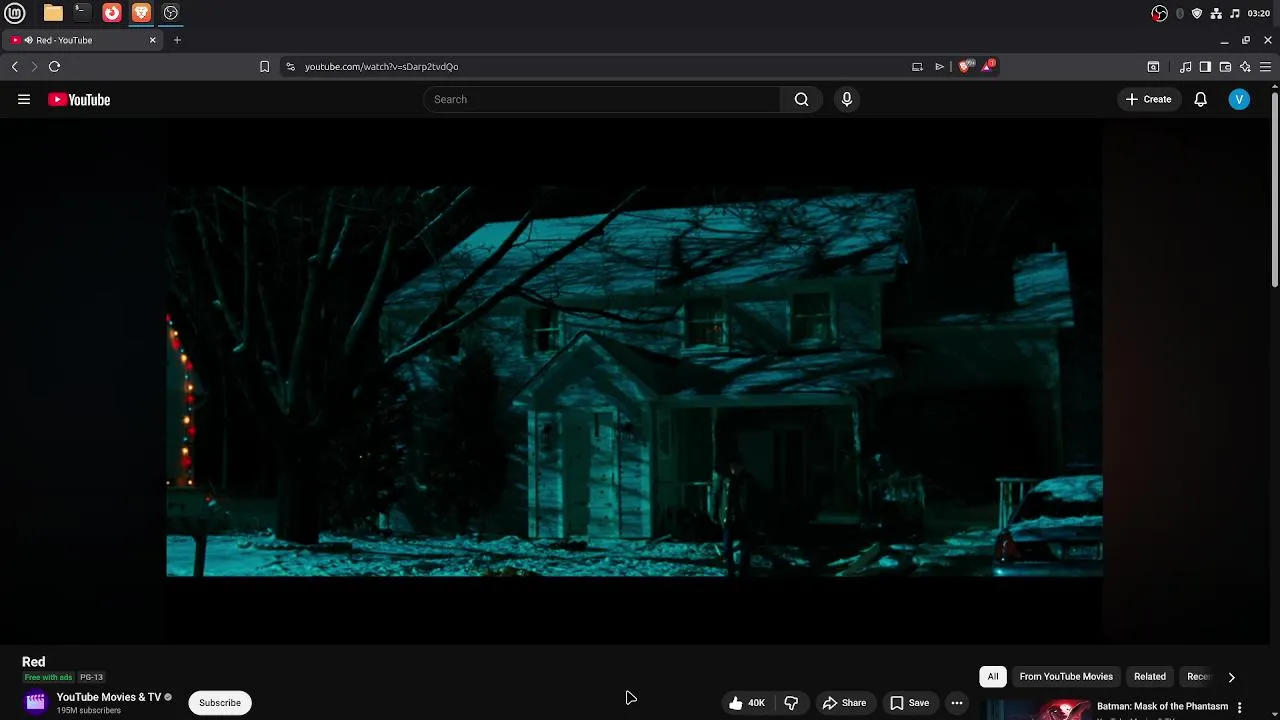Screen dimensions: 1280x720
Task: Select the 'Related' filter chip
Action: pos(1150,677)
